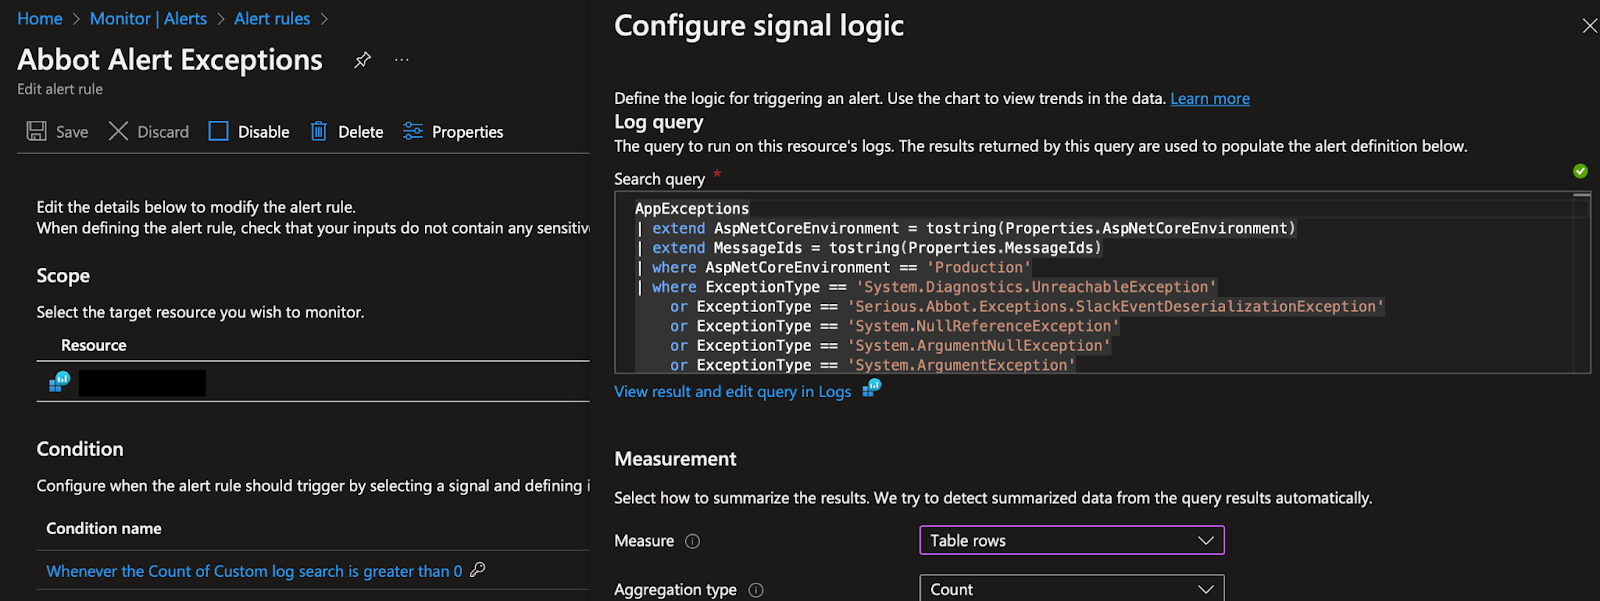Viewport: 1600px width, 601px height.
Task: Open Properties from the toolbar
Action: [453, 131]
